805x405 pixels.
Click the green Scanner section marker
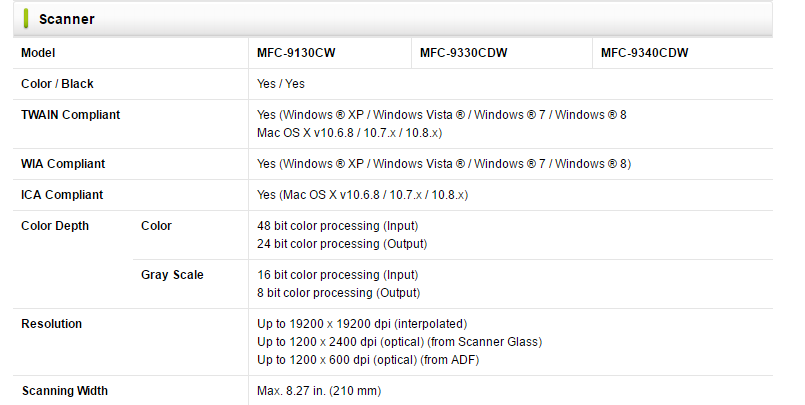(x=26, y=19)
